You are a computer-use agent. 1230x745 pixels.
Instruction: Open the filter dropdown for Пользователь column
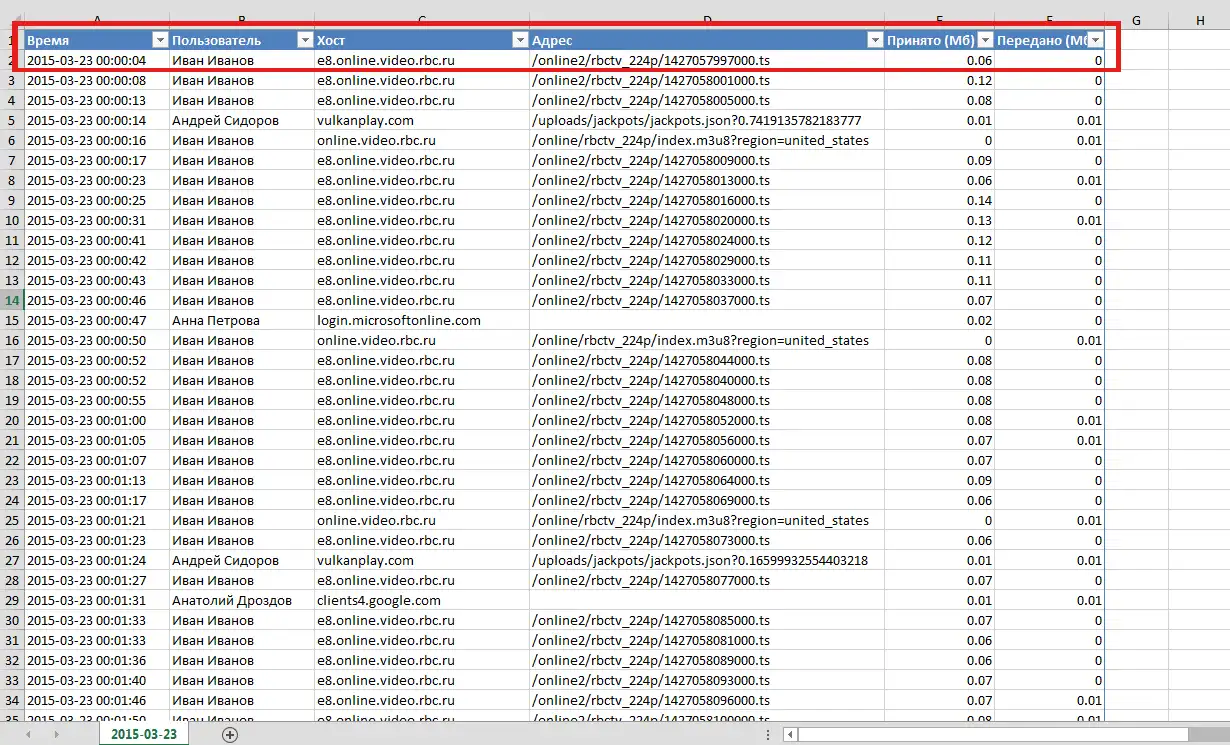[305, 40]
